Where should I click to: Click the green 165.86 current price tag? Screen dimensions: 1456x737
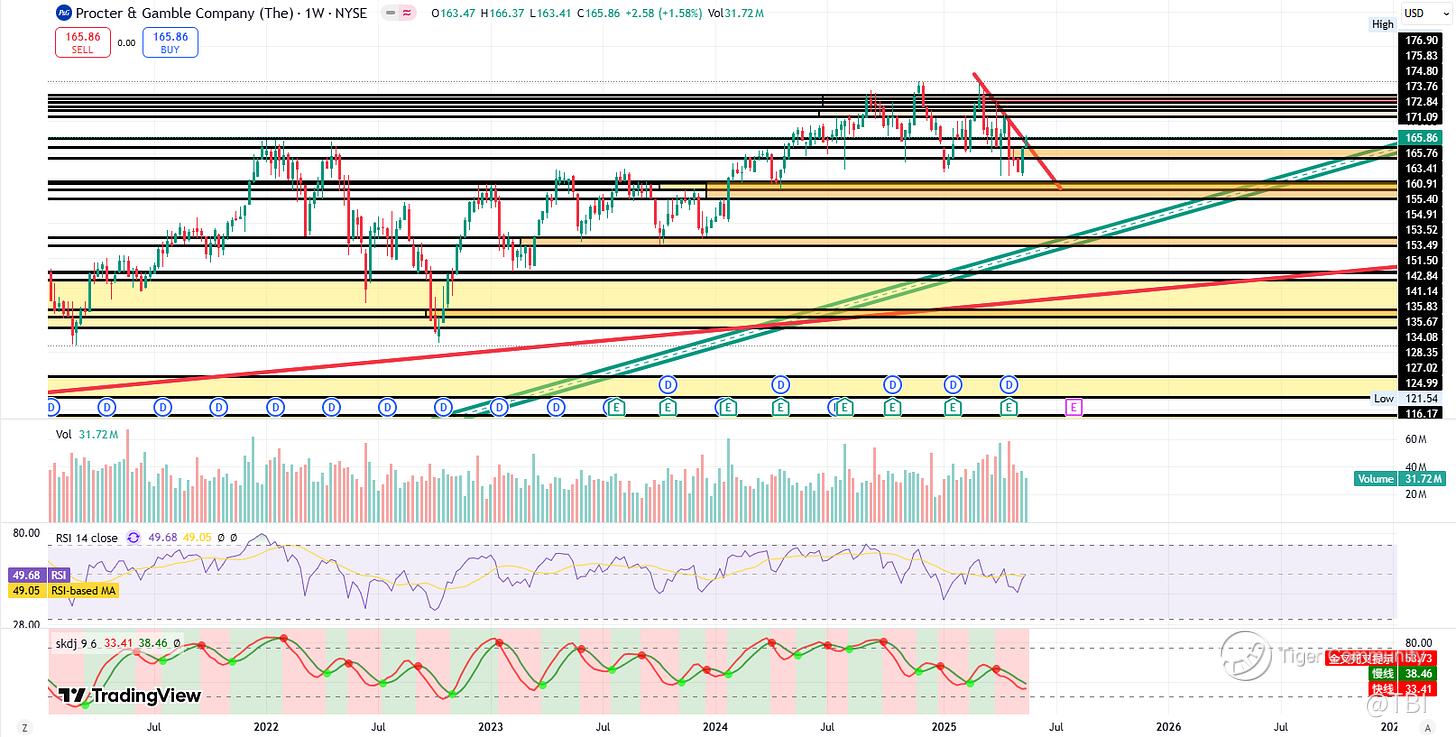pos(1422,137)
